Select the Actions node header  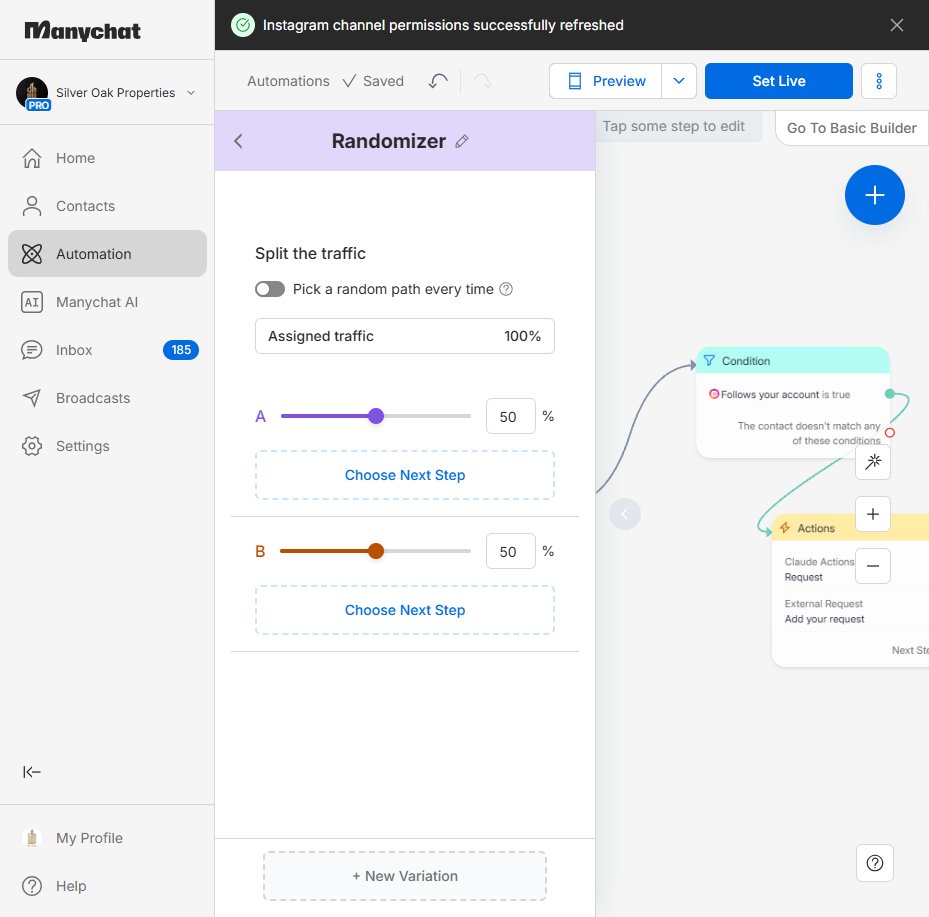(x=850, y=527)
